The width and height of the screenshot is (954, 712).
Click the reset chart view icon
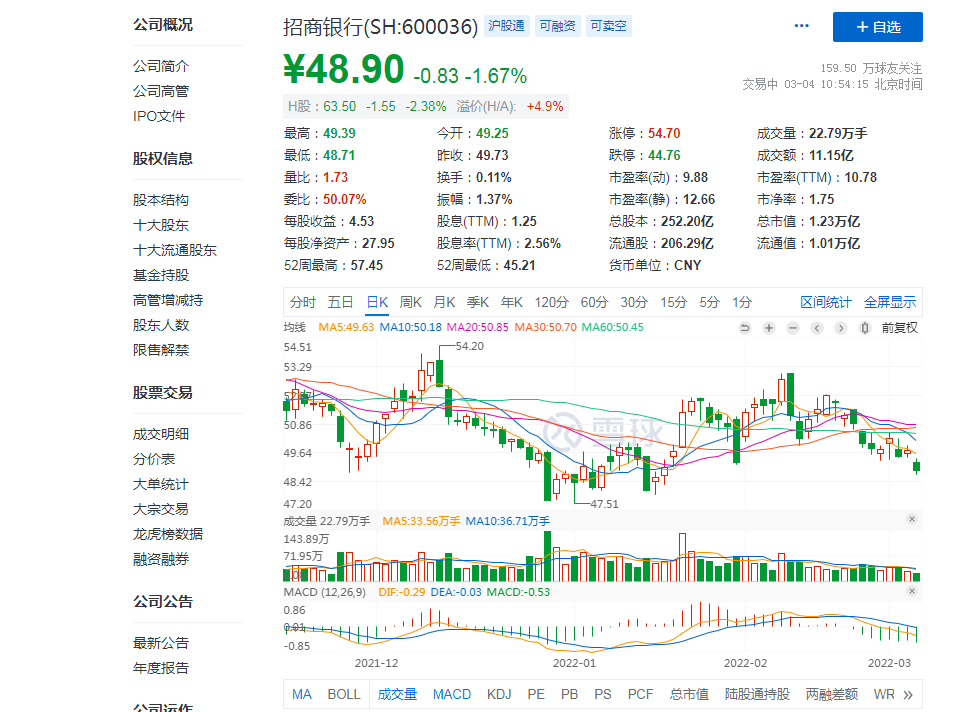coord(745,328)
